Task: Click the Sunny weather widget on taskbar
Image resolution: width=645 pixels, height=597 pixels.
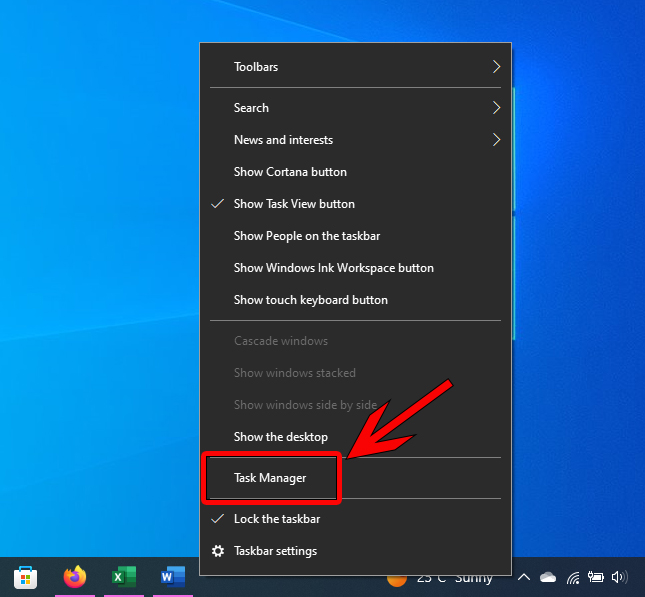Action: [x=440, y=580]
